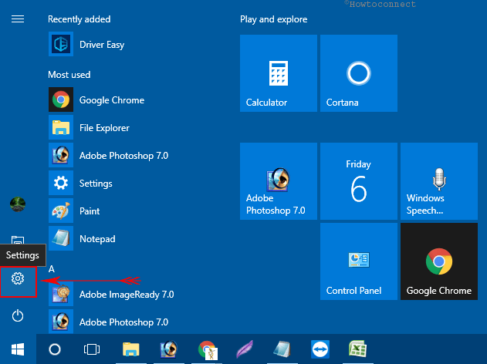Open Excel icon on the taskbar
Image resolution: width=487 pixels, height=364 pixels.
click(x=358, y=349)
